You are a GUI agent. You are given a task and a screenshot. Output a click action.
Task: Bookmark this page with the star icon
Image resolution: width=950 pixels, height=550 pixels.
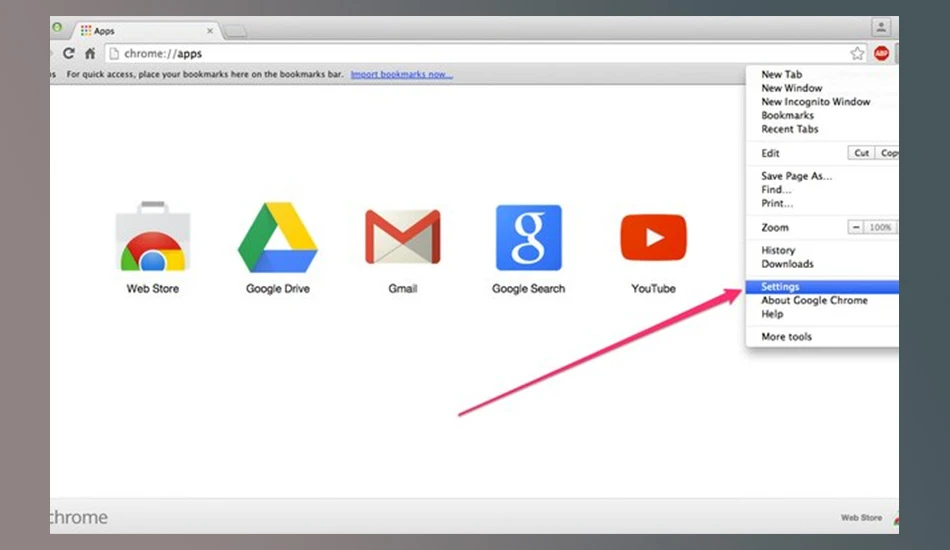point(857,53)
